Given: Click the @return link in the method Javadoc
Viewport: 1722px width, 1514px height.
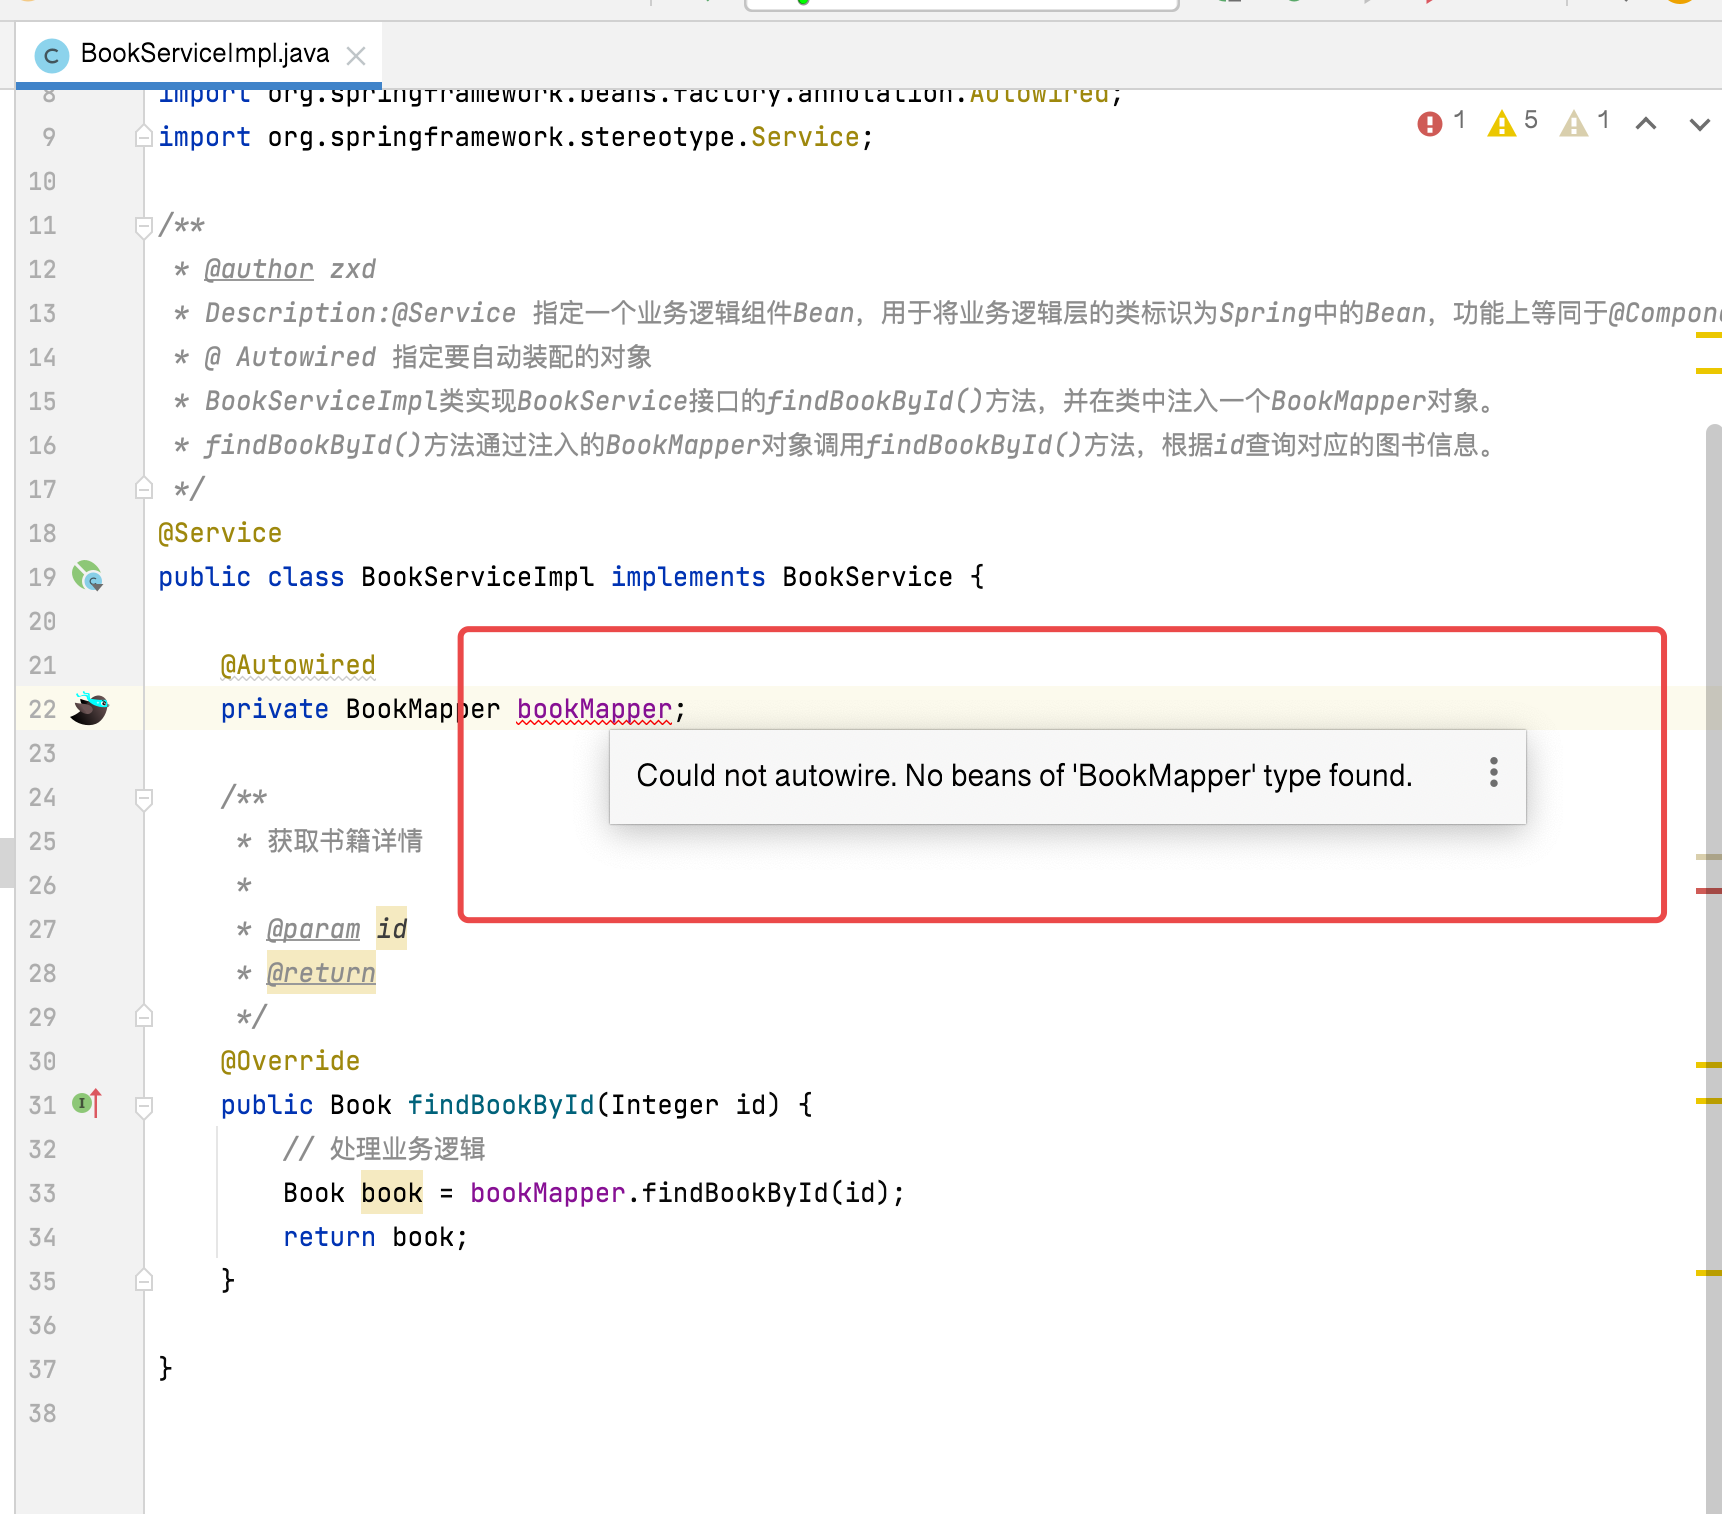Looking at the screenshot, I should [x=320, y=972].
